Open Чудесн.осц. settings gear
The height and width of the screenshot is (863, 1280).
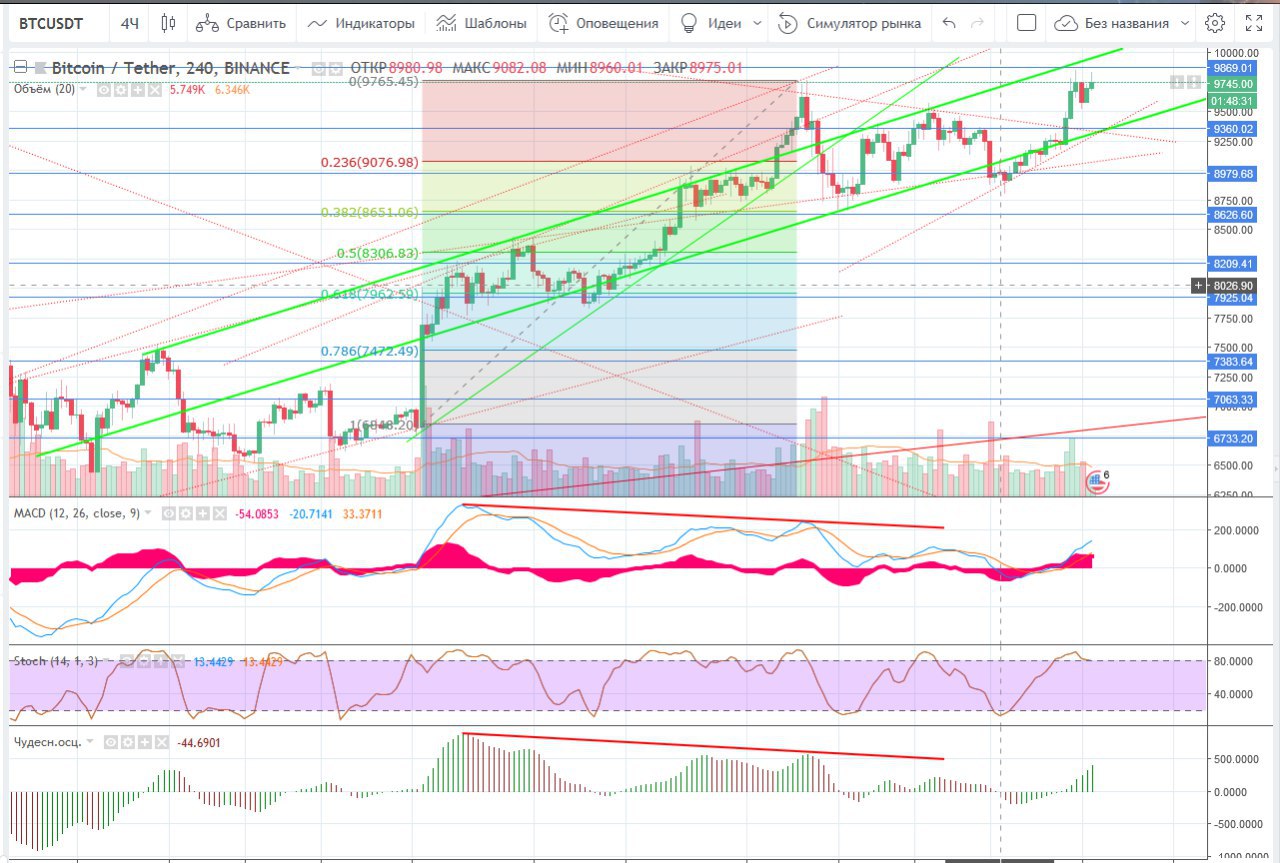click(x=128, y=742)
